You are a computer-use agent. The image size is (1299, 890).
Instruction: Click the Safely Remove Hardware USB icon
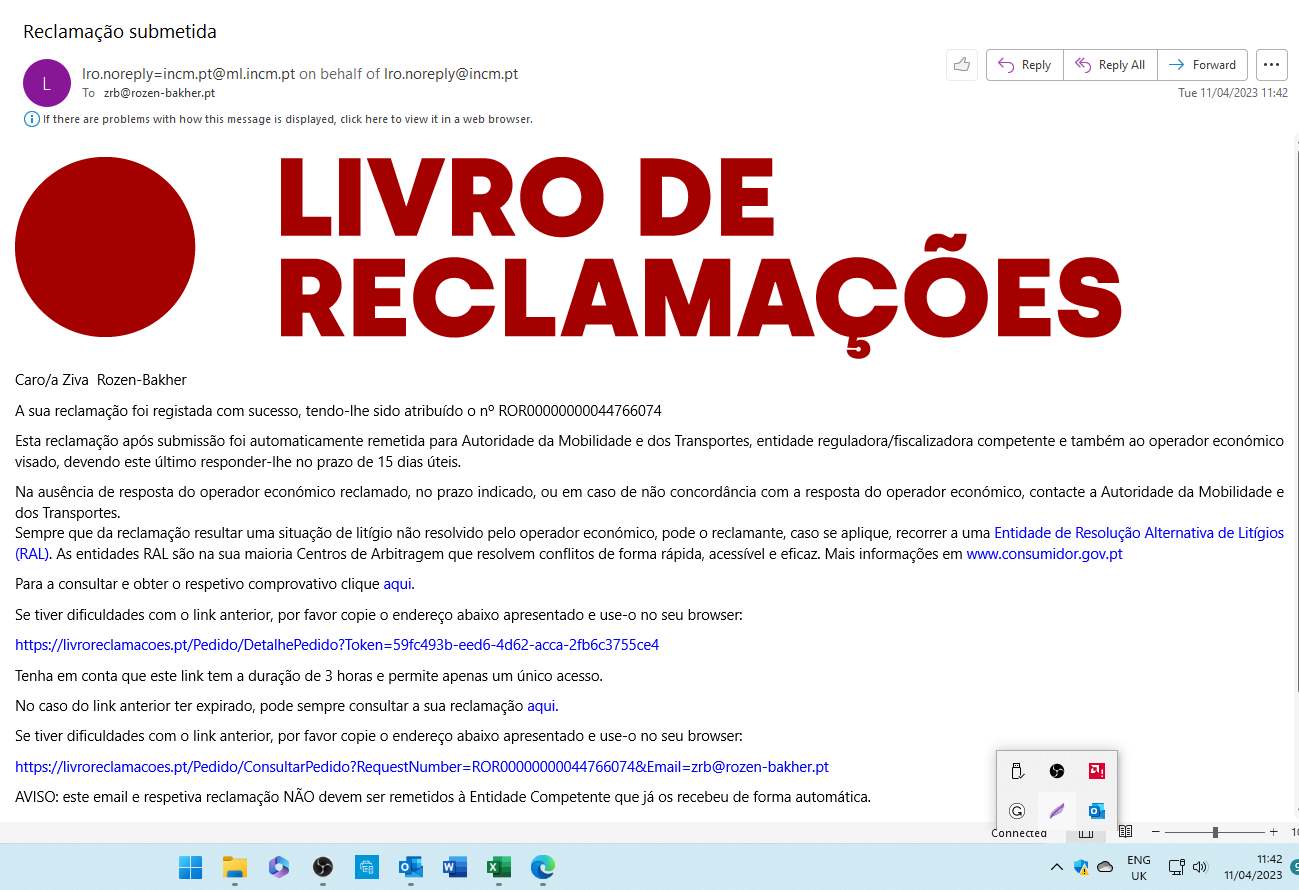coord(1017,771)
